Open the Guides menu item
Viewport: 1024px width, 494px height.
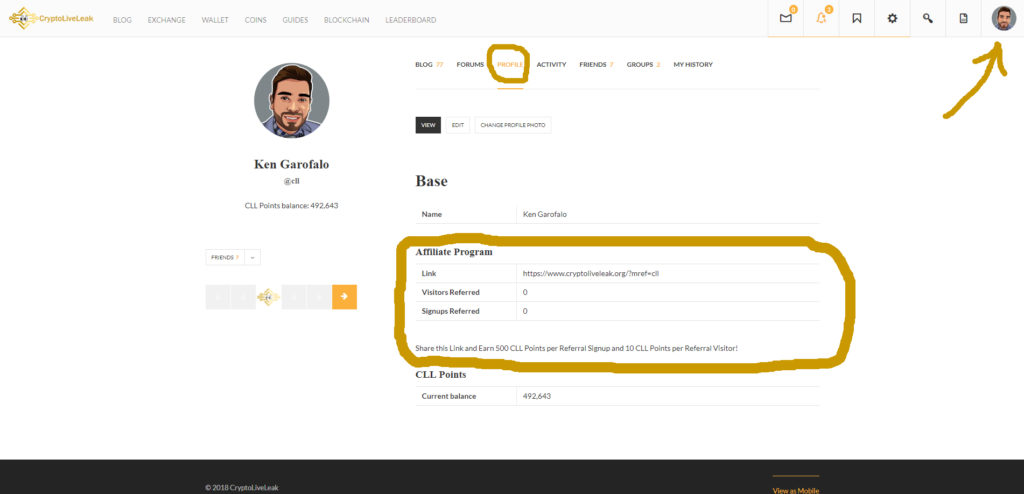295,20
